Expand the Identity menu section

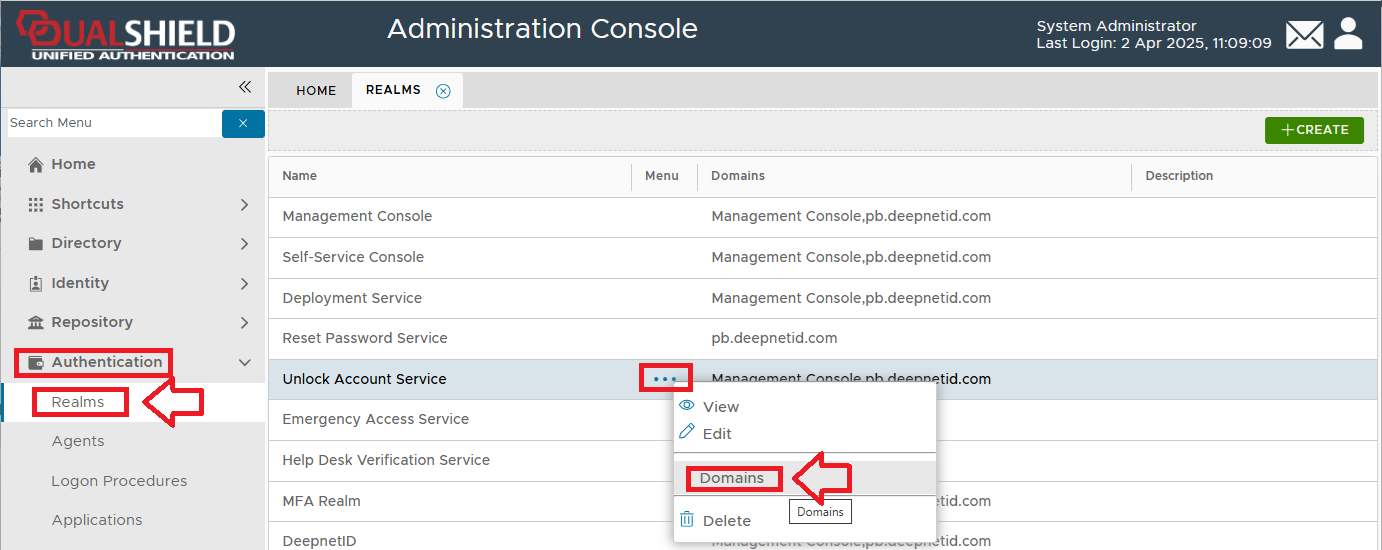pos(80,283)
